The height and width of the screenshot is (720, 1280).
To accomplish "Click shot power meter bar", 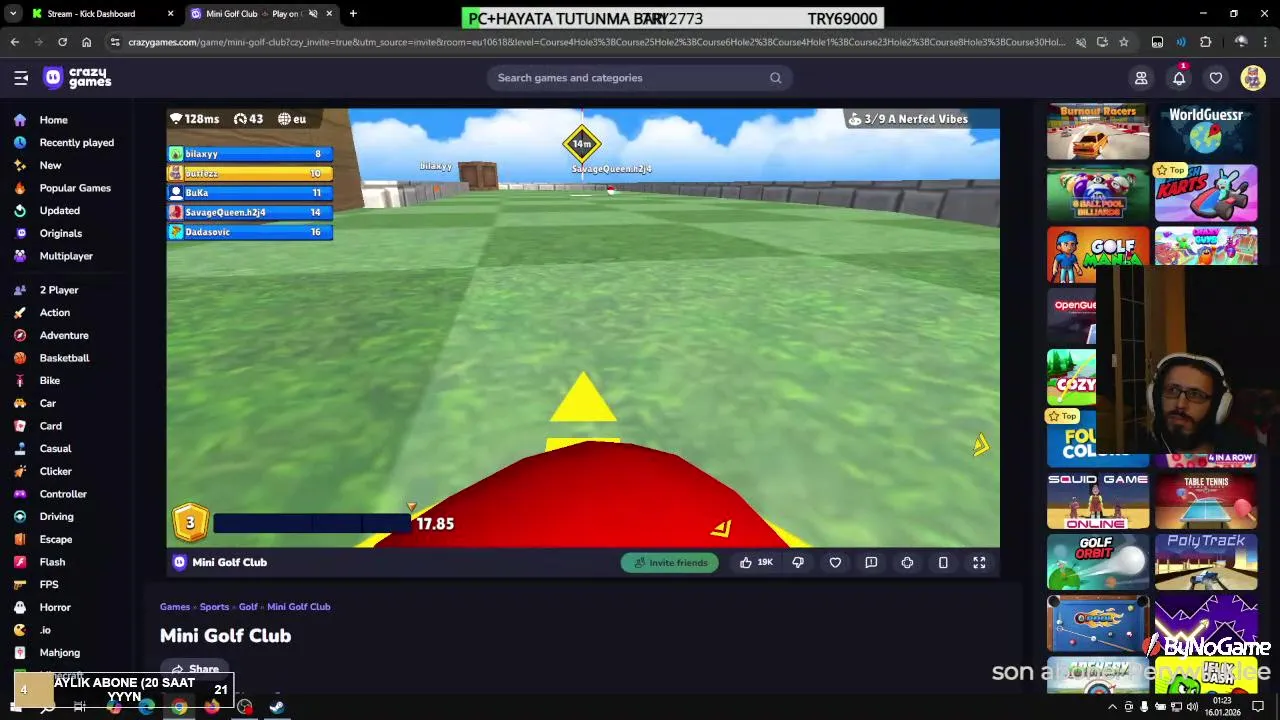I will [311, 523].
